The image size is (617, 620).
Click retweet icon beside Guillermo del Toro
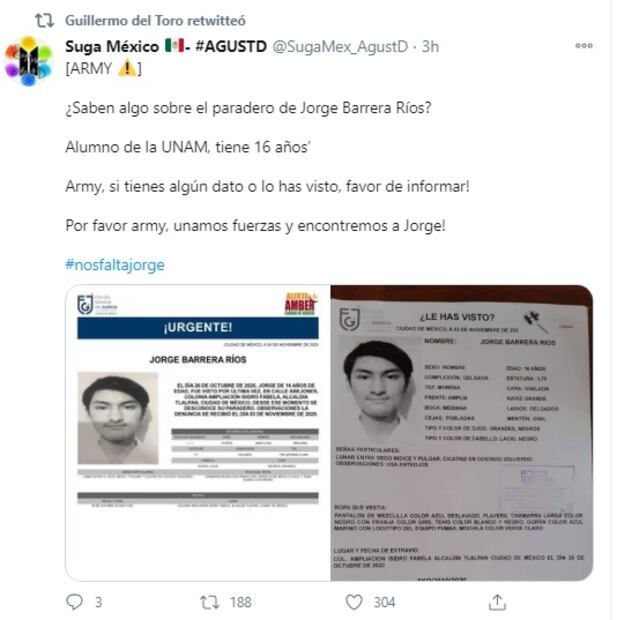coord(44,21)
